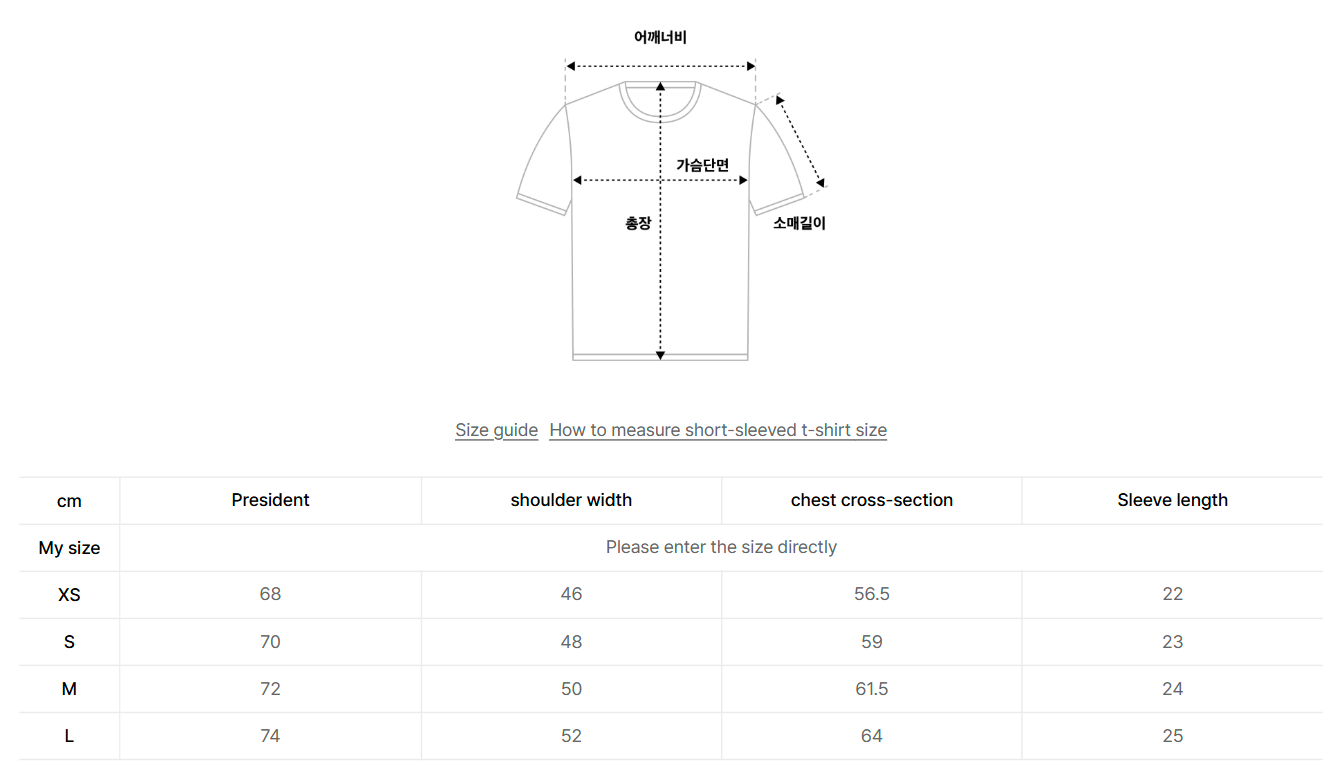The width and height of the screenshot is (1338, 778).
Task: Select the M row label
Action: click(x=69, y=688)
